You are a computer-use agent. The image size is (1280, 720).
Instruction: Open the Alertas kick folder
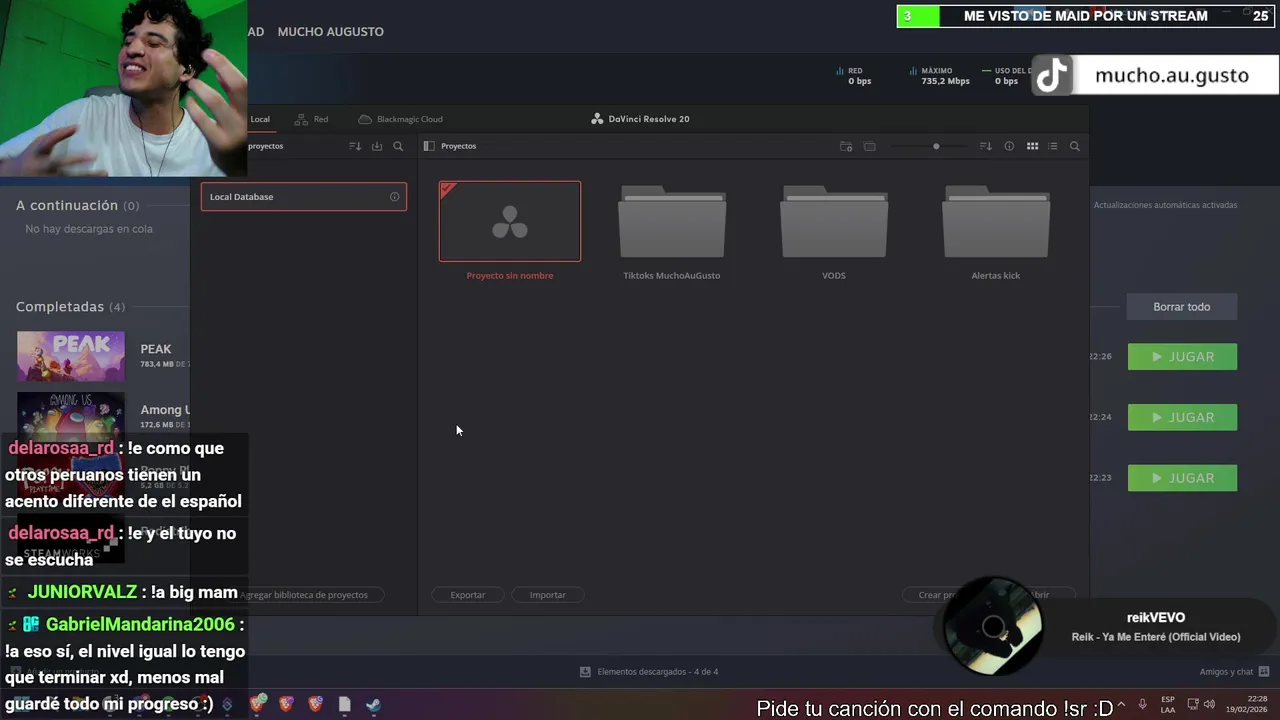[x=996, y=222]
